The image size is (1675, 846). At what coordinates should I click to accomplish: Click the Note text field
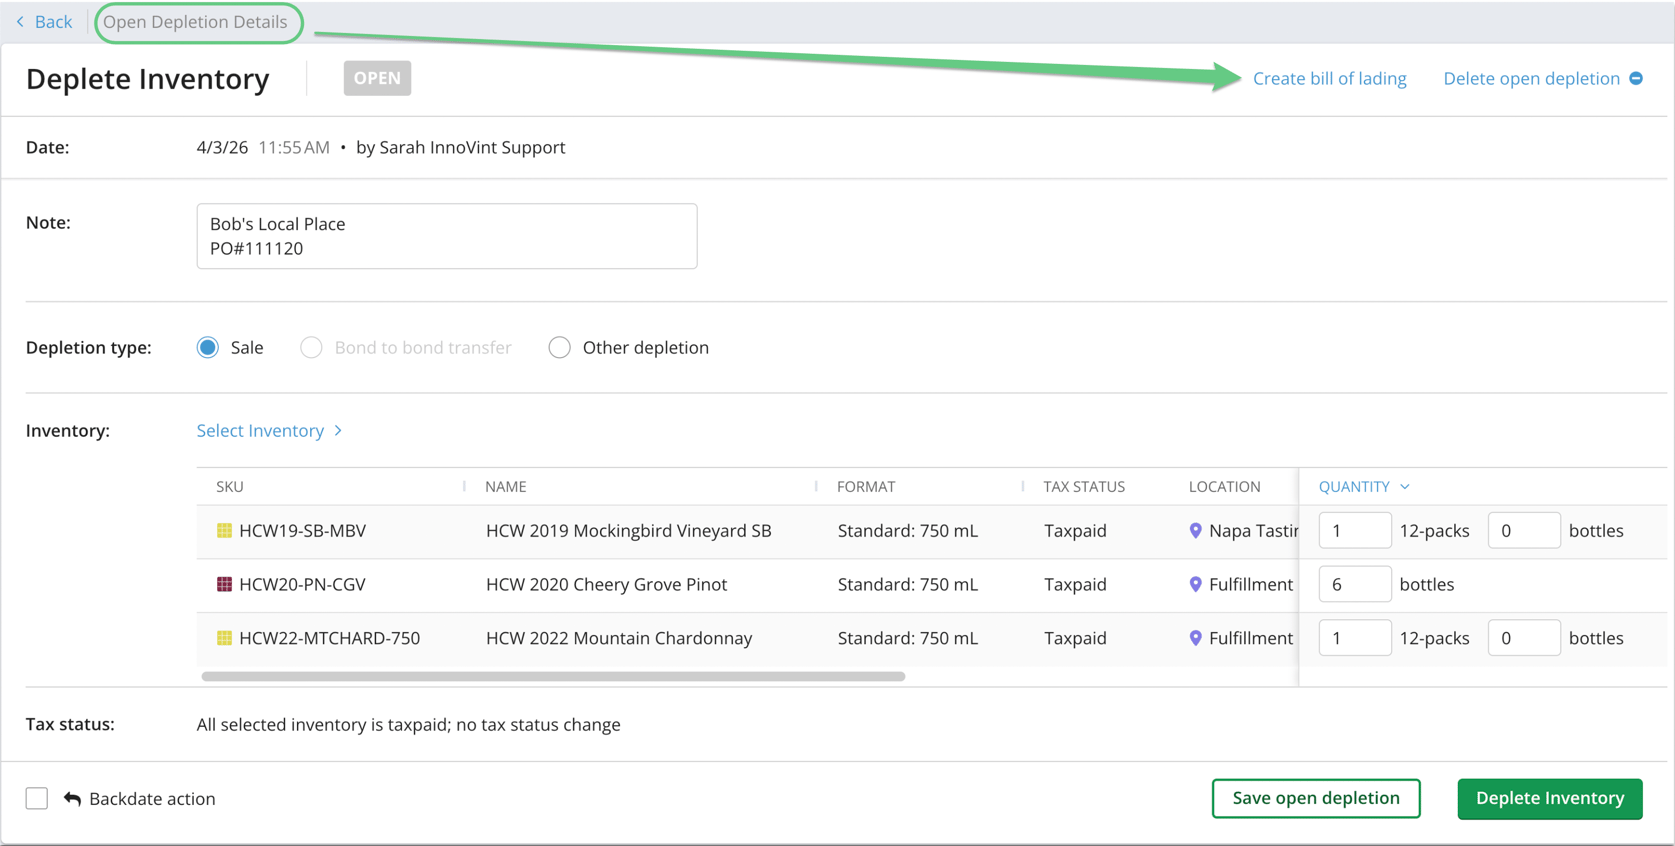click(x=447, y=236)
